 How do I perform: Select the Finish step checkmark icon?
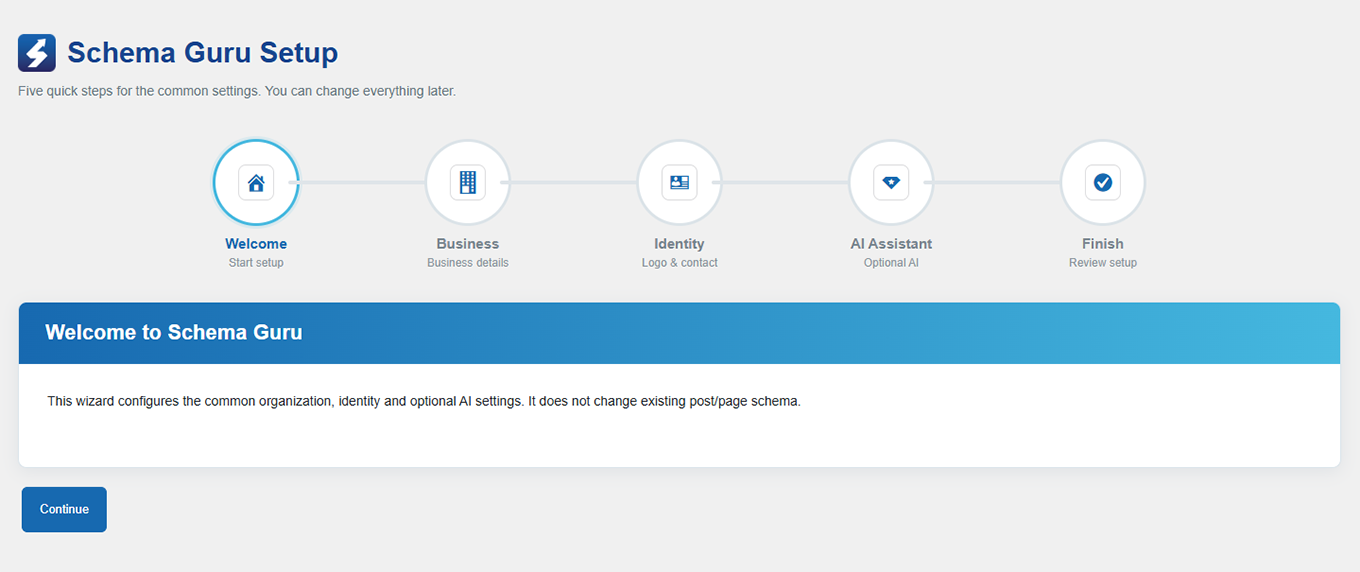[1103, 183]
